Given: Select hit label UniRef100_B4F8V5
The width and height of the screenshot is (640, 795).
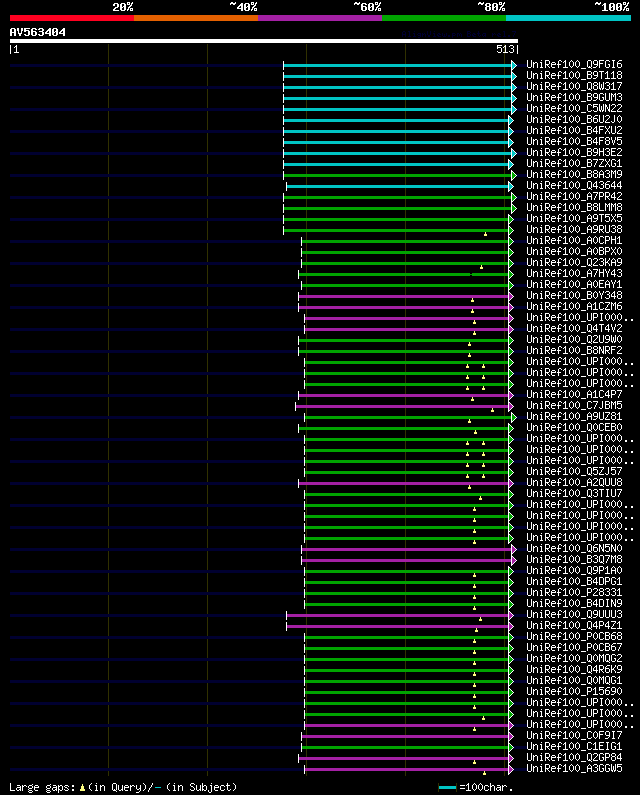Looking at the screenshot, I should point(574,141).
